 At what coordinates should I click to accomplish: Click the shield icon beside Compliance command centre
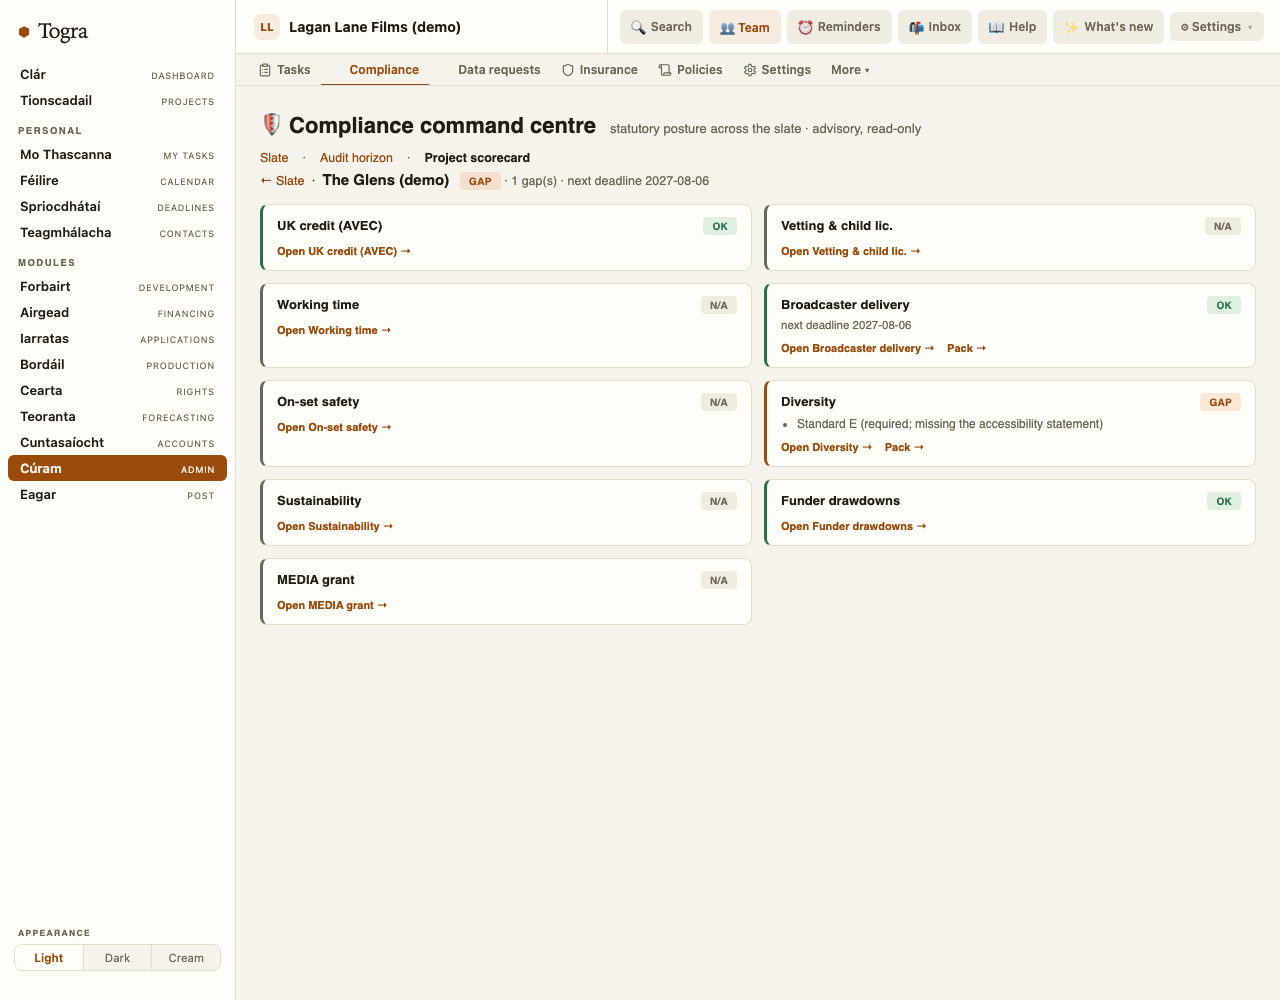tap(271, 125)
